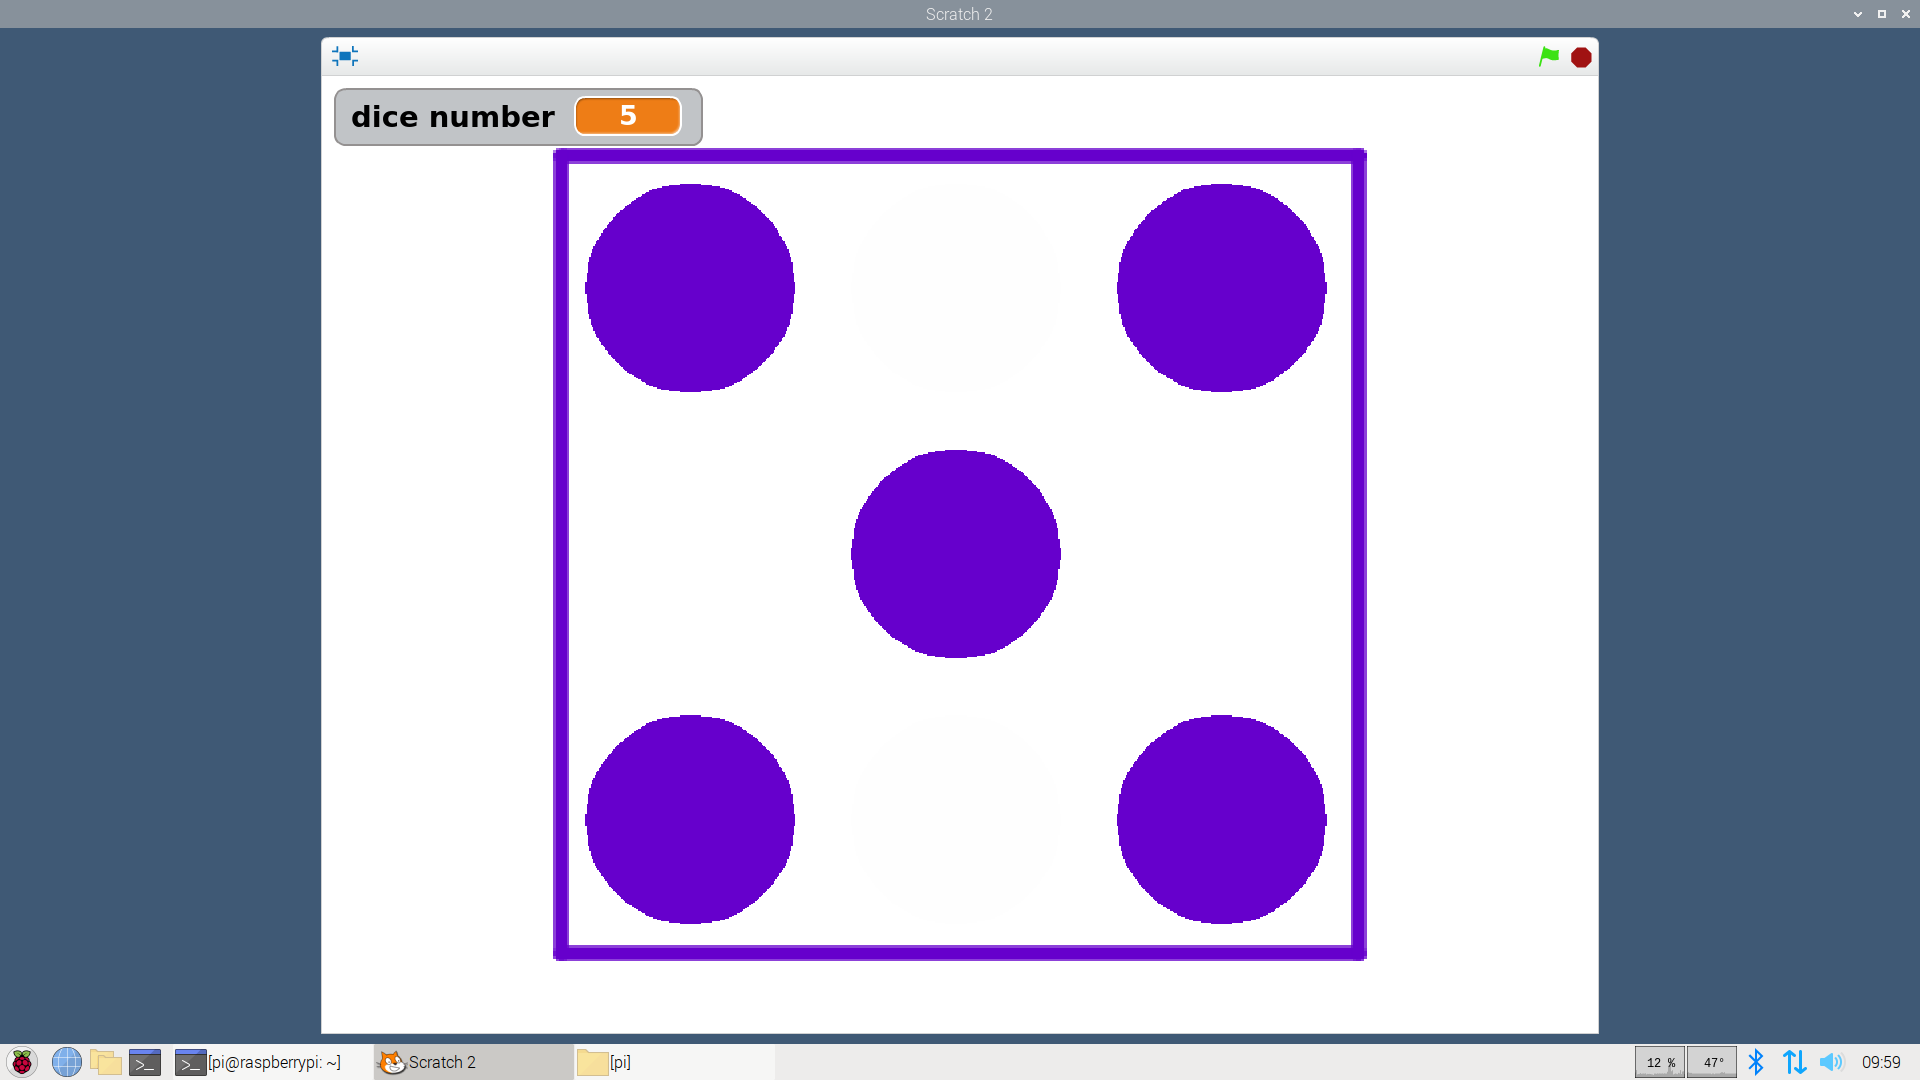The height and width of the screenshot is (1080, 1920).
Task: Open the window options chevron in title bar
Action: [1857, 14]
